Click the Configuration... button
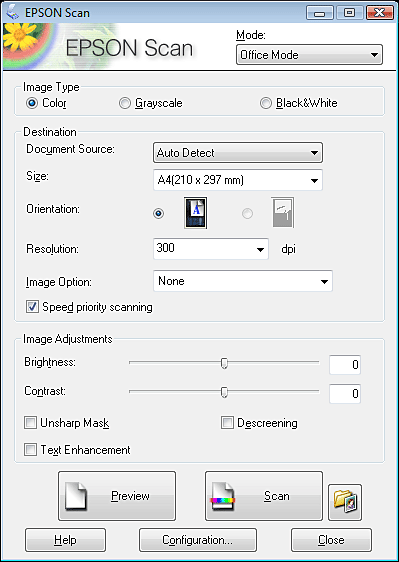This screenshot has width=399, height=562. (x=198, y=540)
